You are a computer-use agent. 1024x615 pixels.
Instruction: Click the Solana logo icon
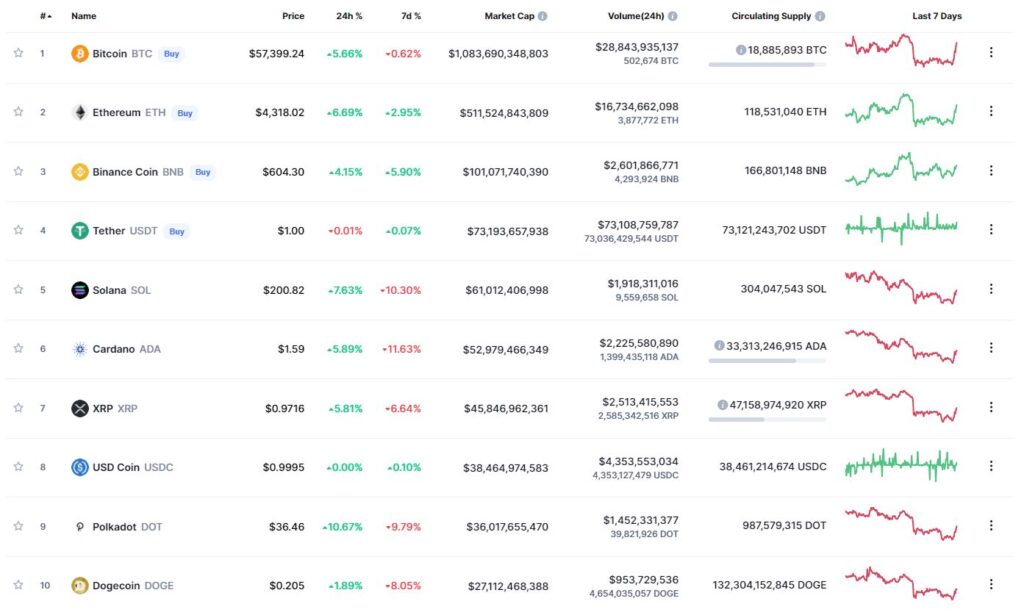[80, 290]
